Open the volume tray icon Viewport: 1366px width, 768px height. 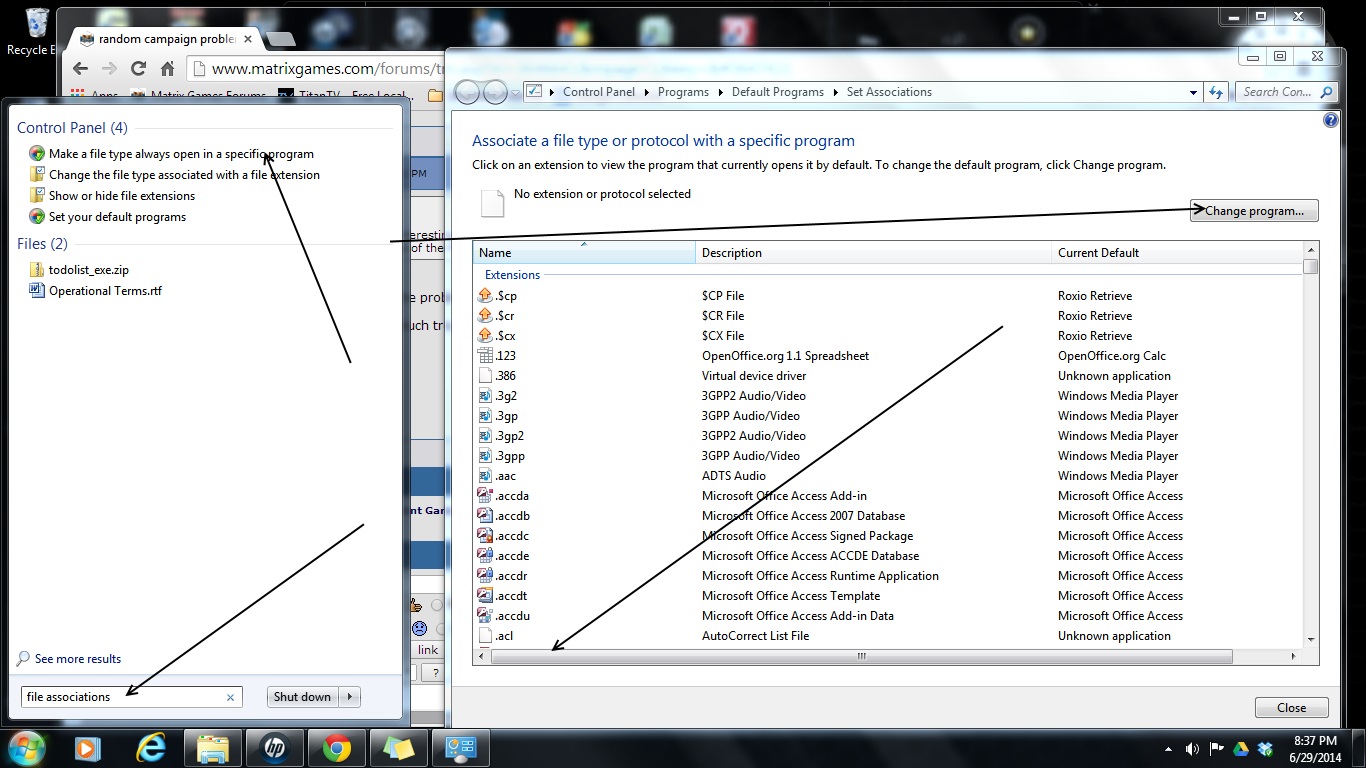1192,749
